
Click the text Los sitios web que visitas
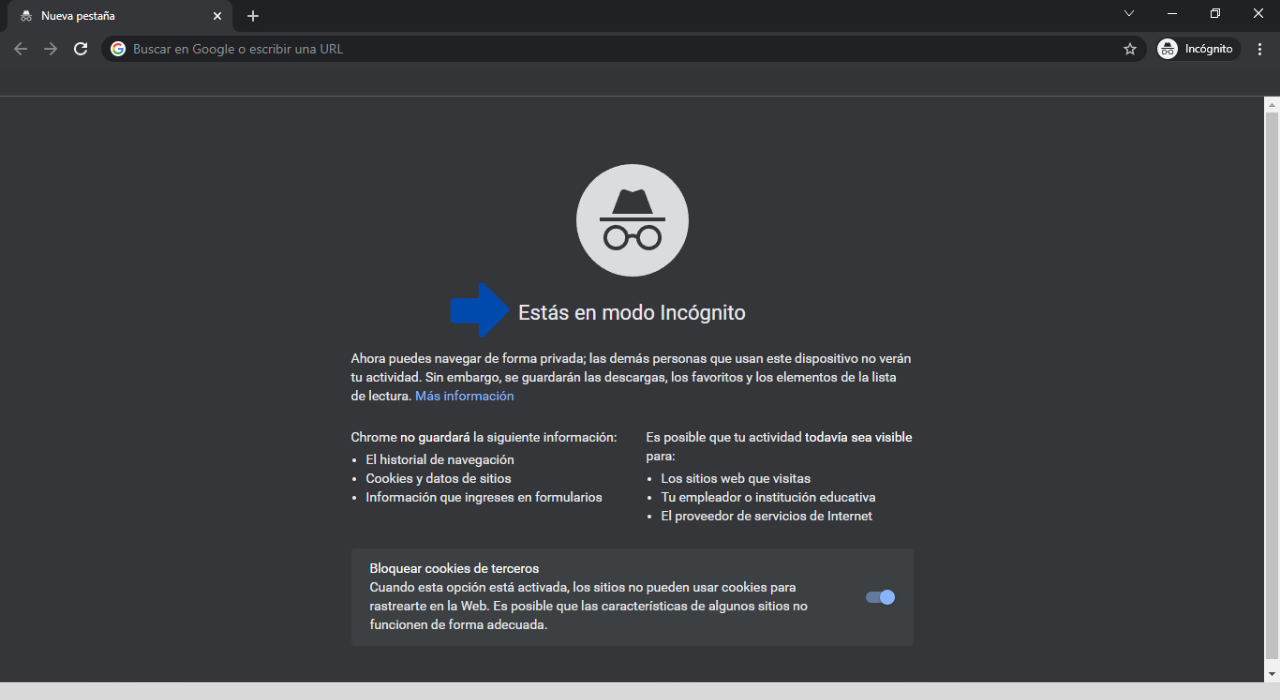coord(736,479)
